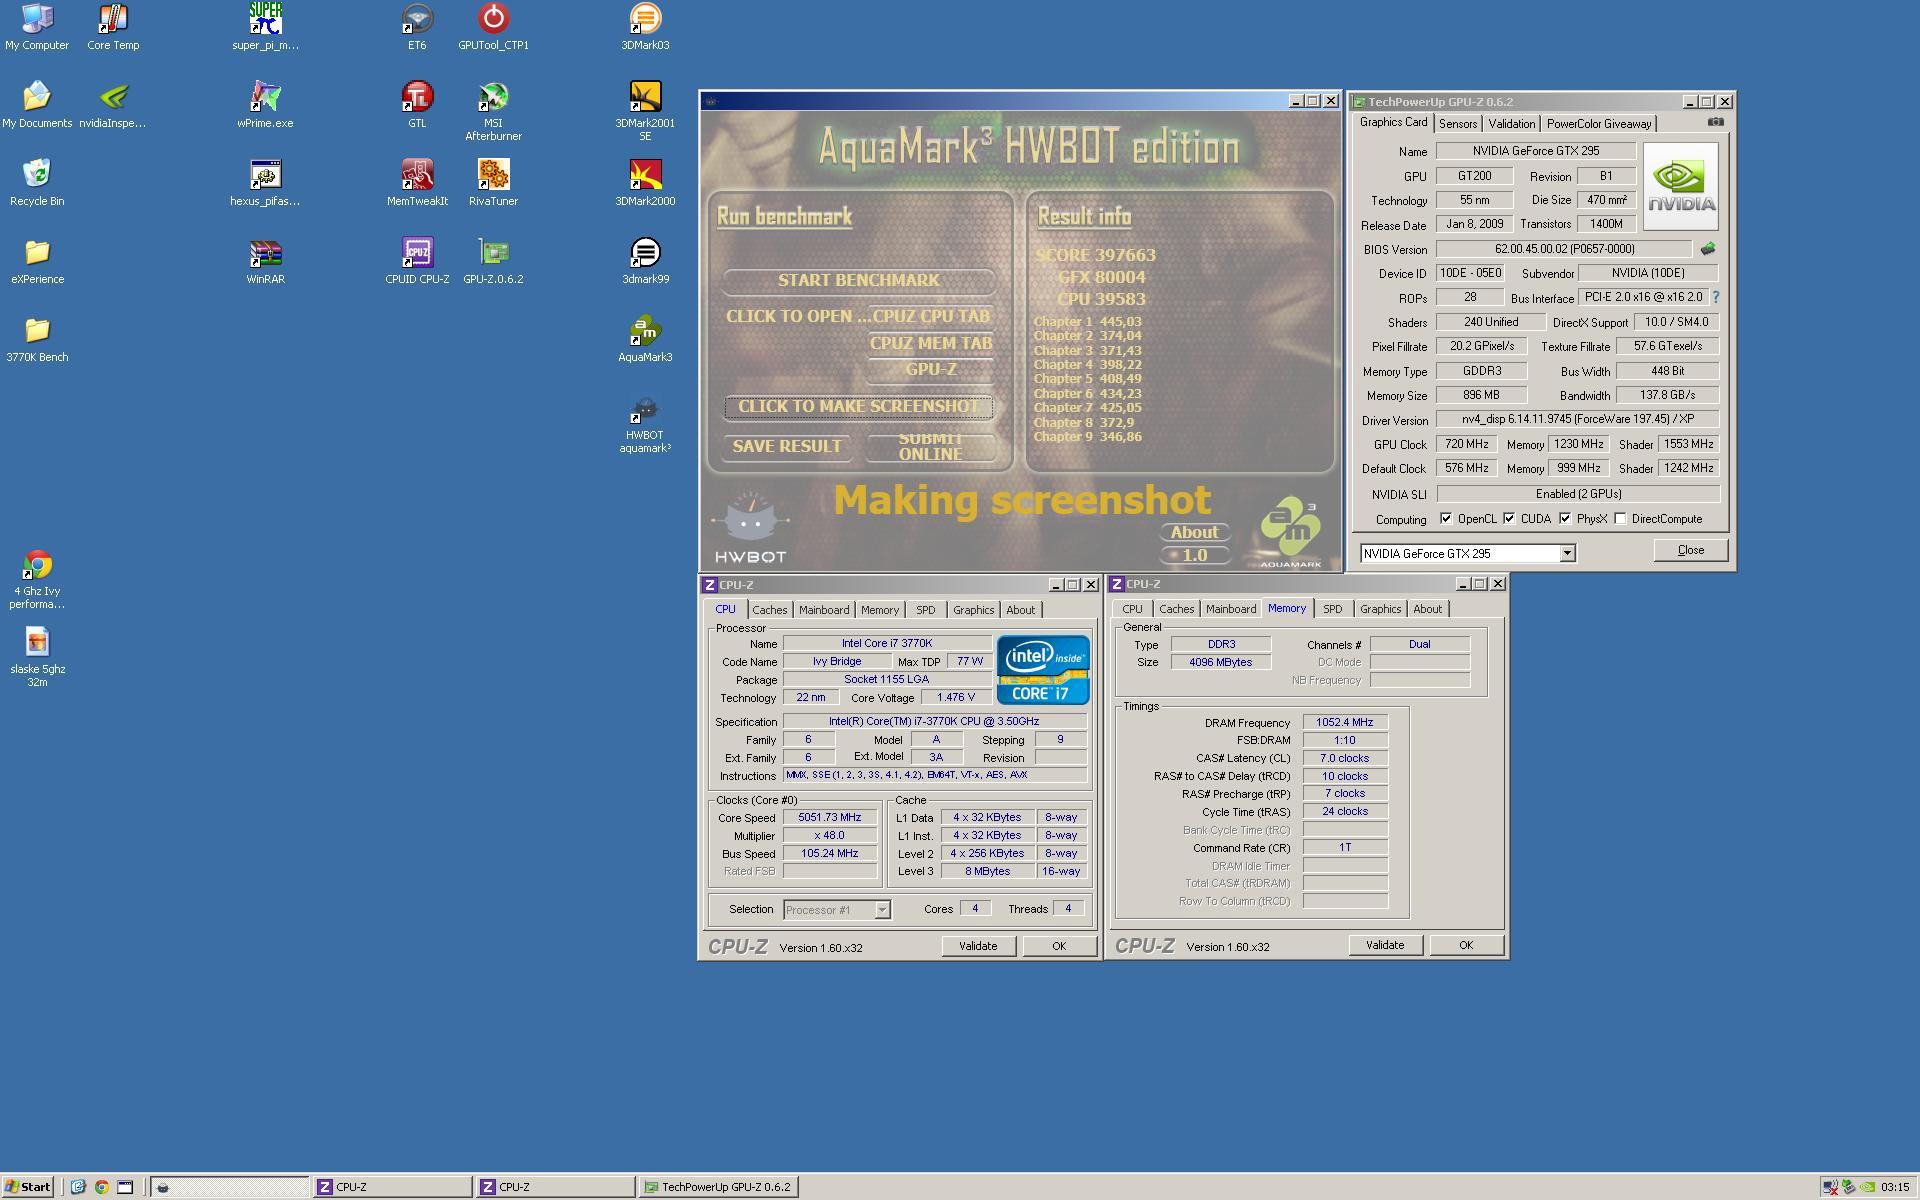This screenshot has width=1920, height=1200.
Task: Launch the wPrime.exe shortcut
Action: click(265, 105)
